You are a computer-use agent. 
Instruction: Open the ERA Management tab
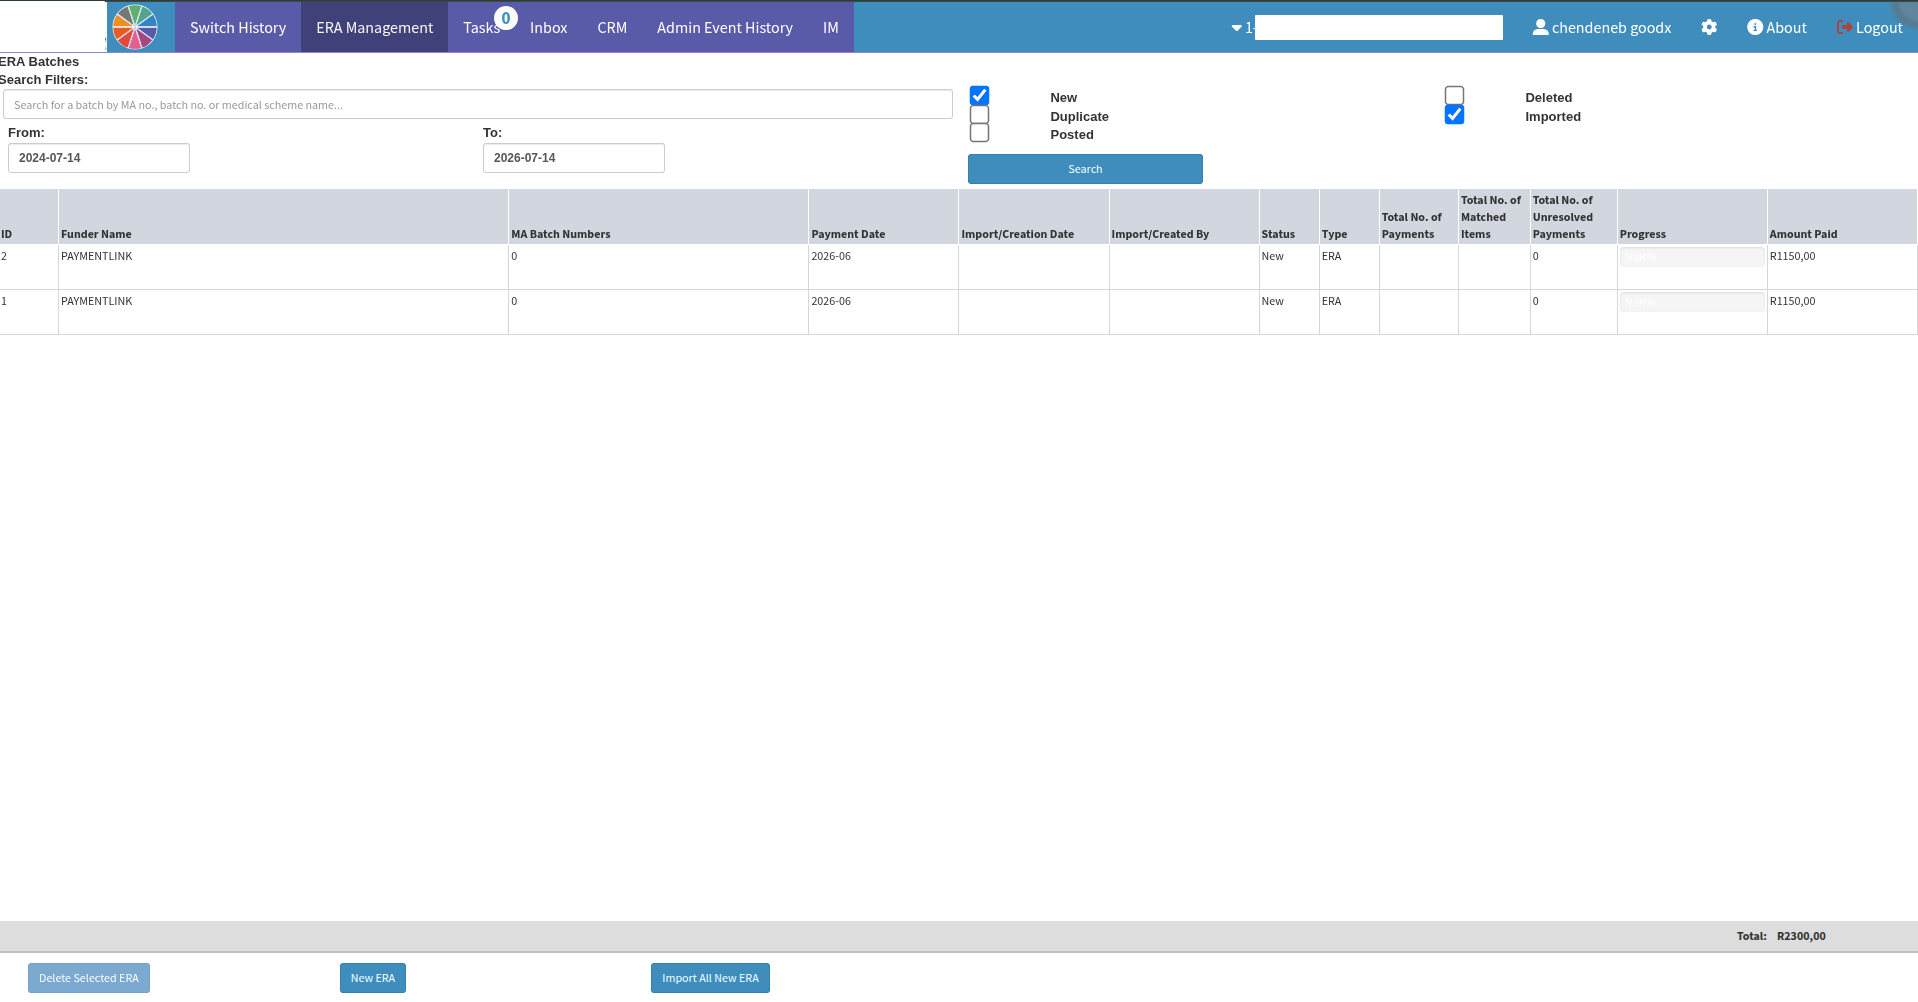tap(375, 27)
